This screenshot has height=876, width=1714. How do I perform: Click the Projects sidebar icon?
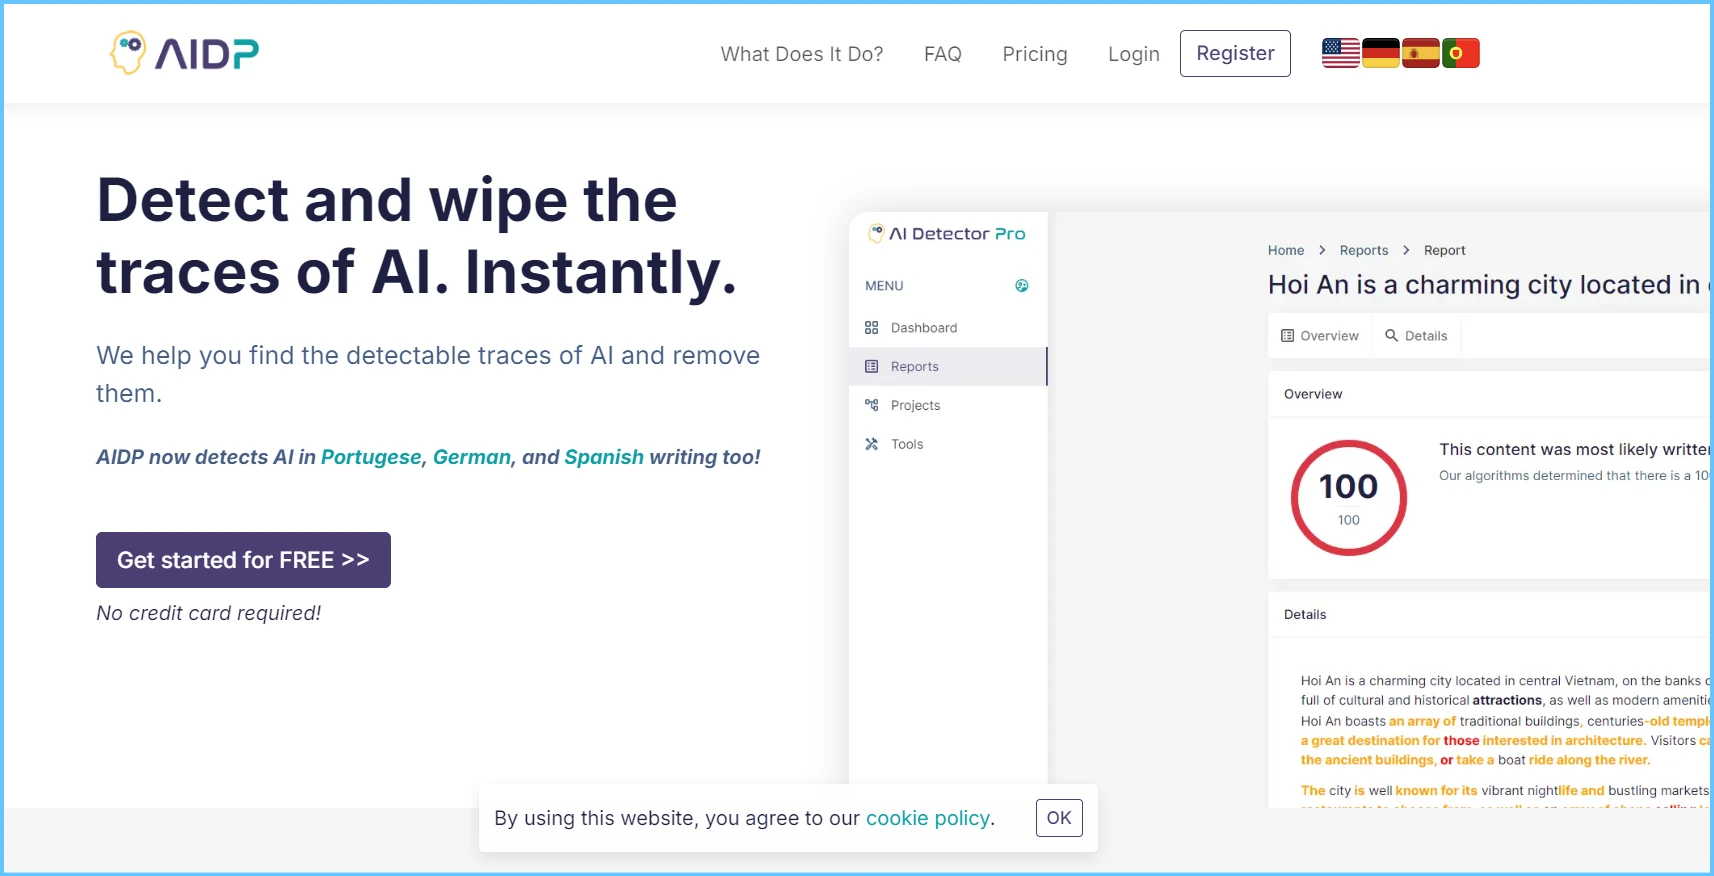pyautogui.click(x=872, y=405)
